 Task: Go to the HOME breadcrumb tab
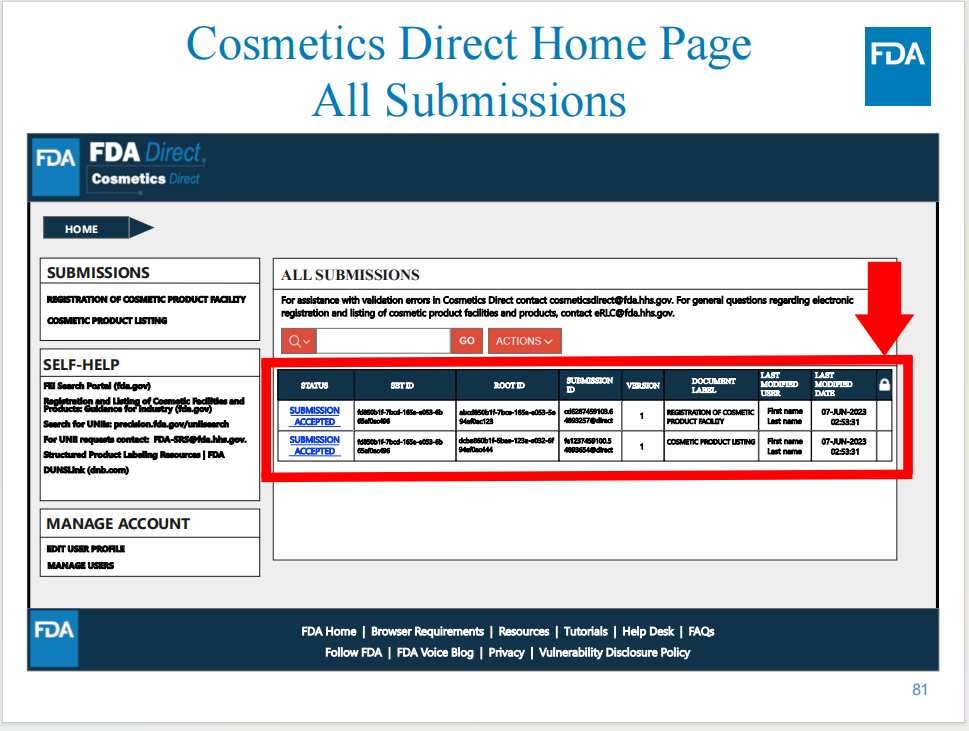click(83, 229)
